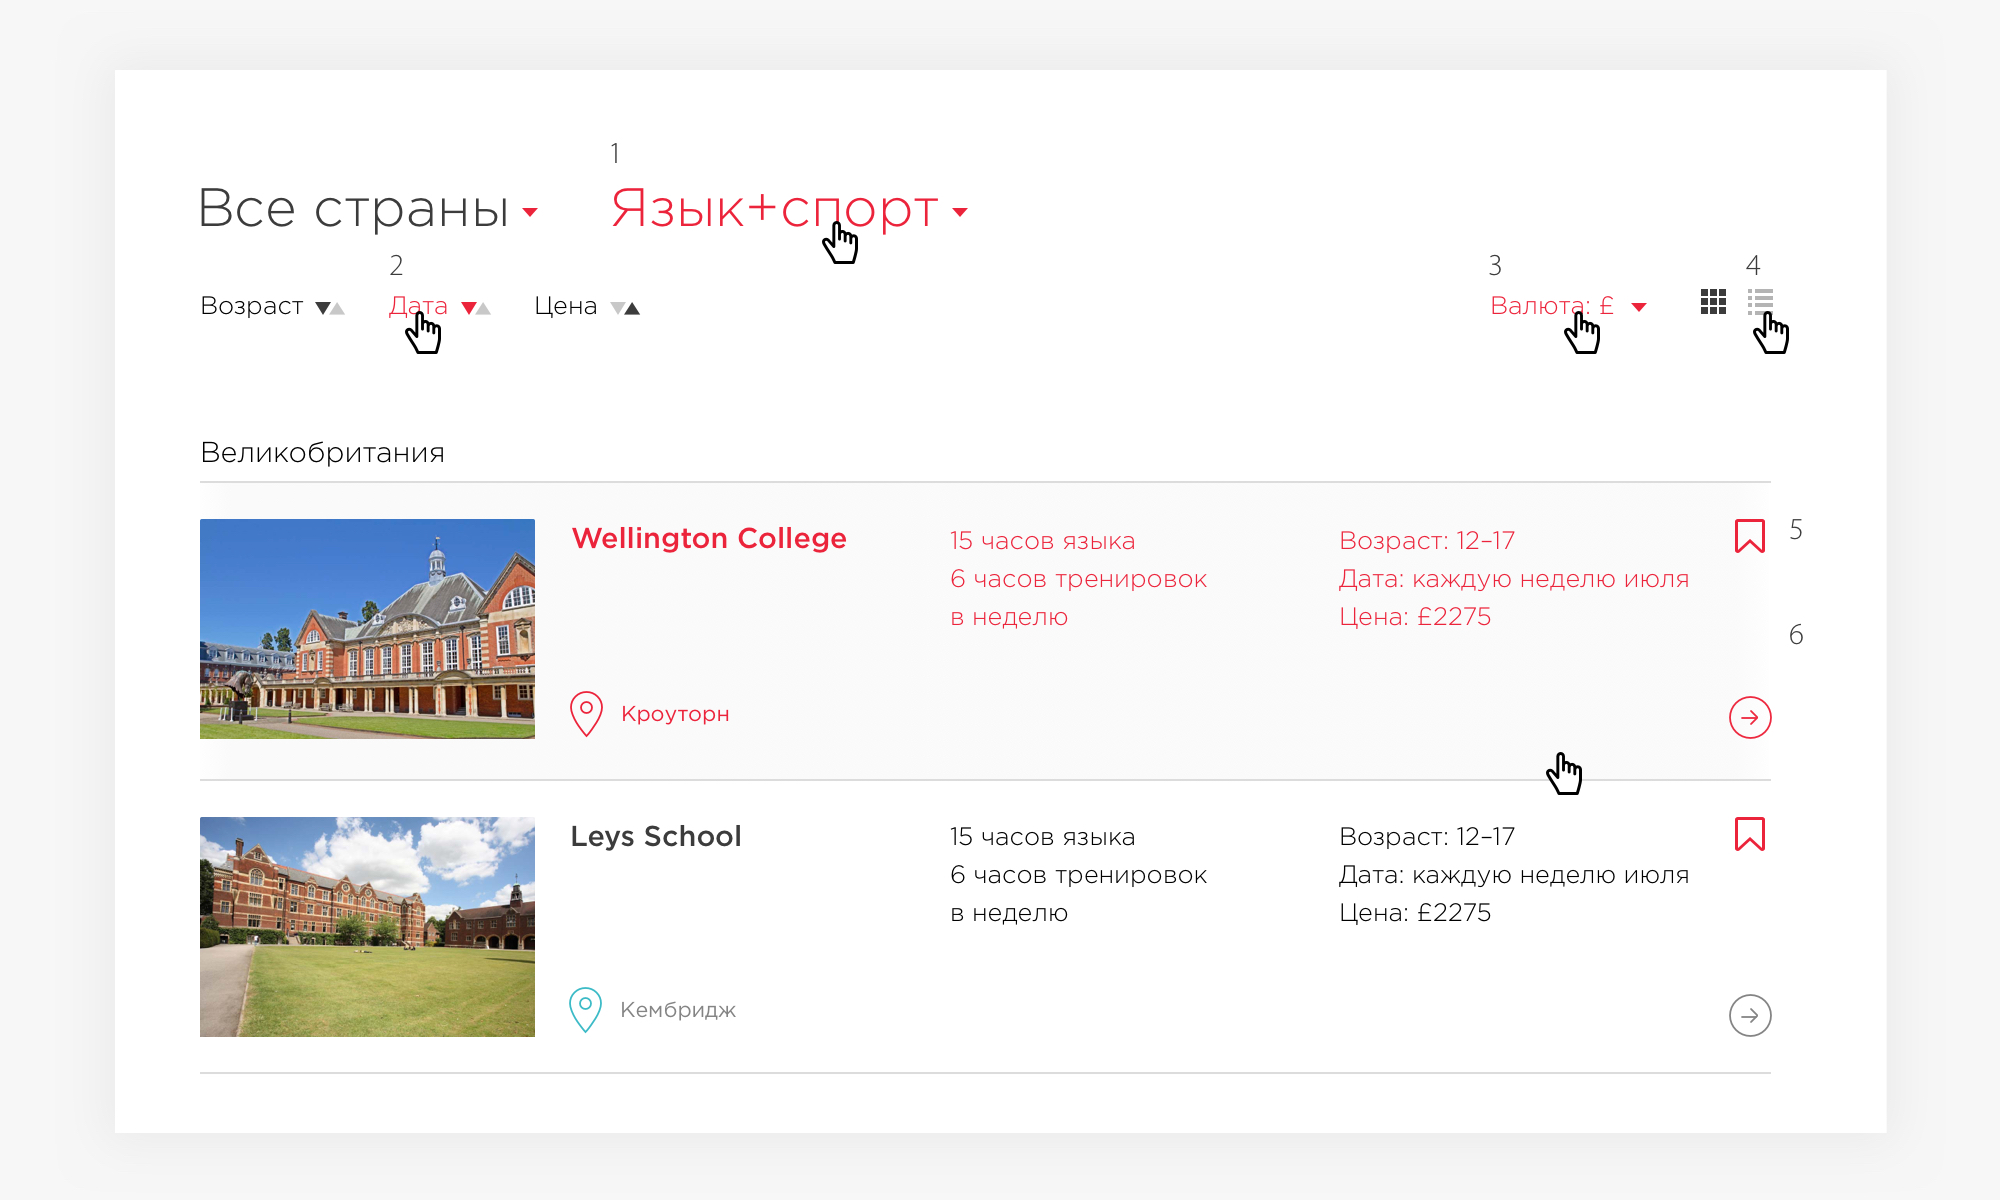Viewport: 2000px width, 1200px height.
Task: Open Wellington College via arrow circle
Action: point(1750,717)
